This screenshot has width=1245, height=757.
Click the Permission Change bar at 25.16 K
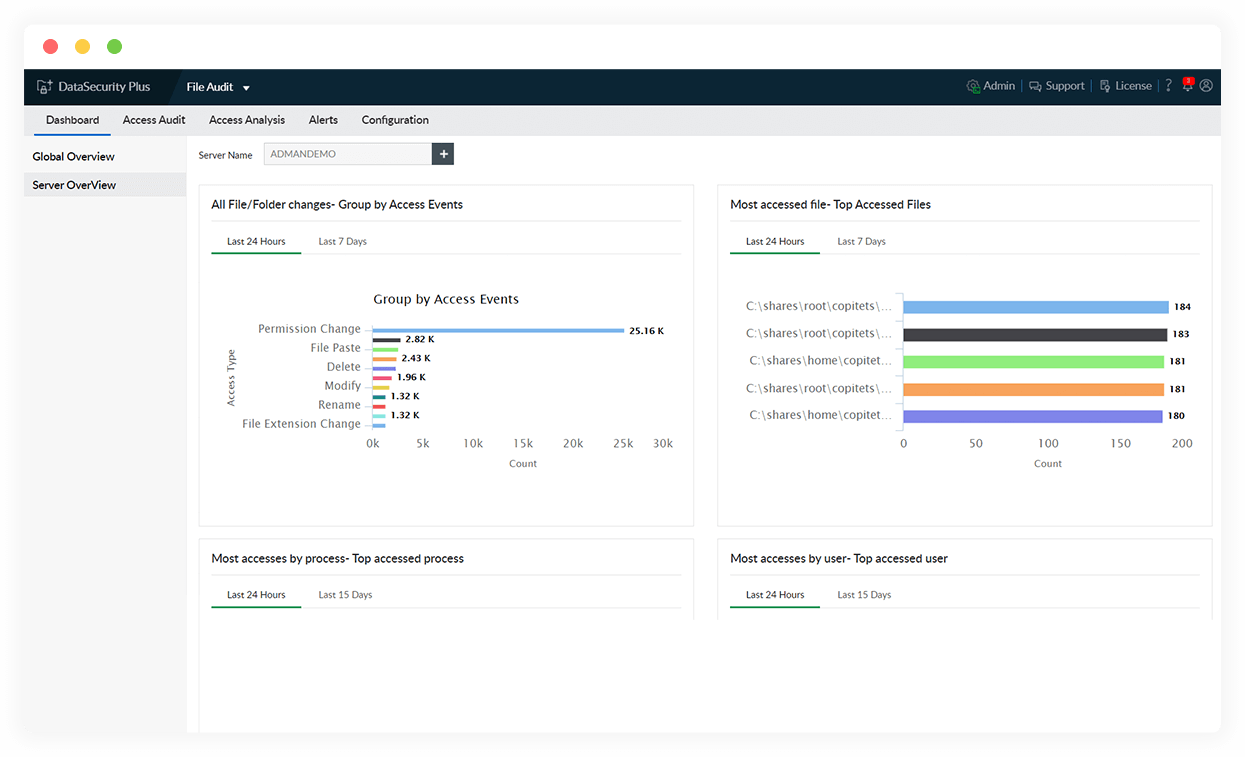[498, 330]
